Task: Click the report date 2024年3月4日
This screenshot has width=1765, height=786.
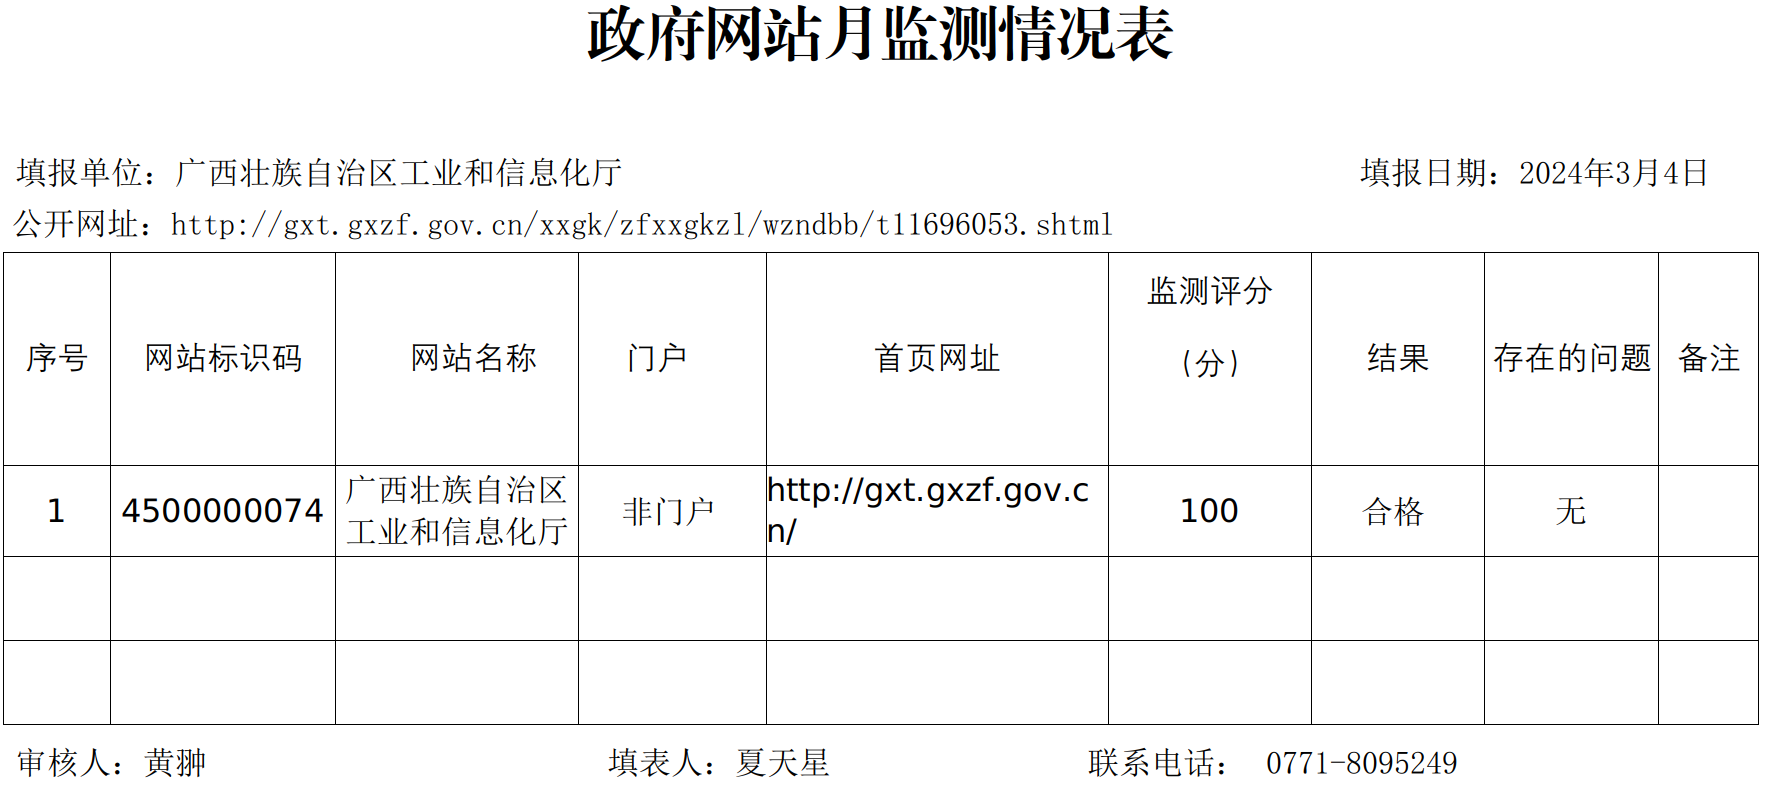Action: [x=1612, y=173]
